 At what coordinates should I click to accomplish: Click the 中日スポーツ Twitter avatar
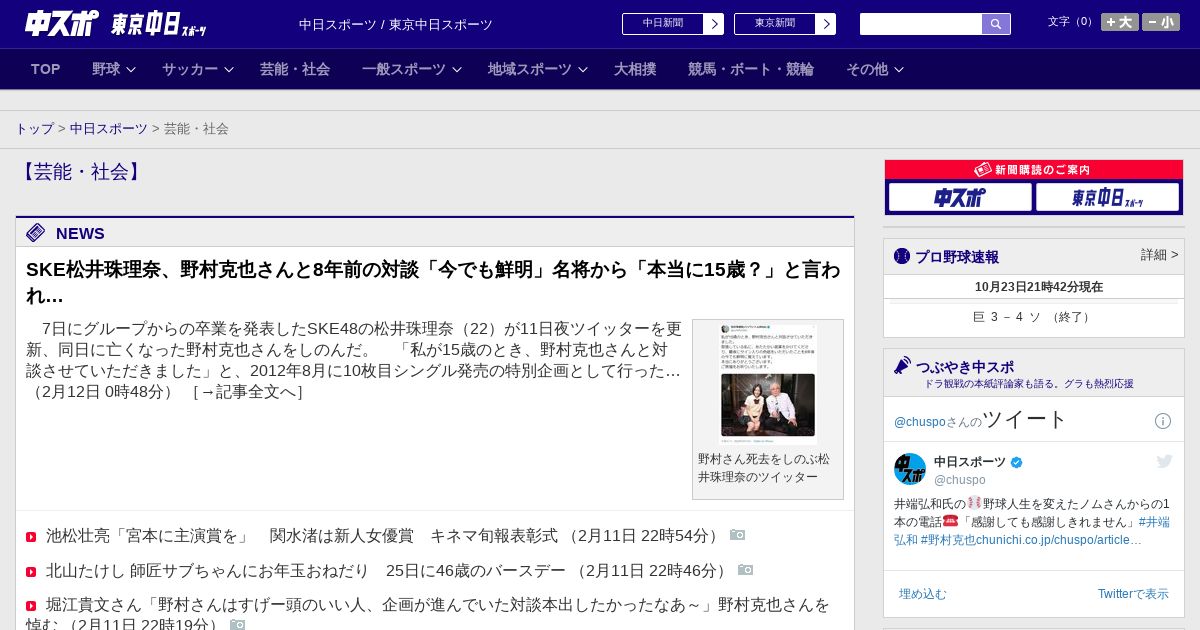(x=910, y=469)
